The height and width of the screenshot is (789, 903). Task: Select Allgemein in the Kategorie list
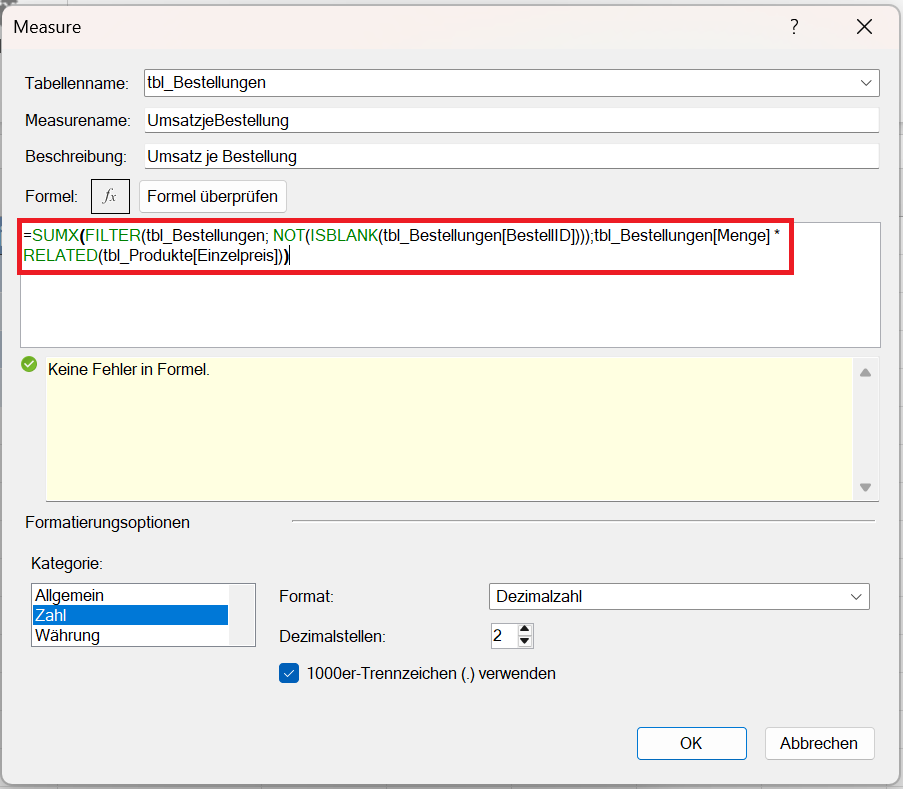pyautogui.click(x=70, y=595)
